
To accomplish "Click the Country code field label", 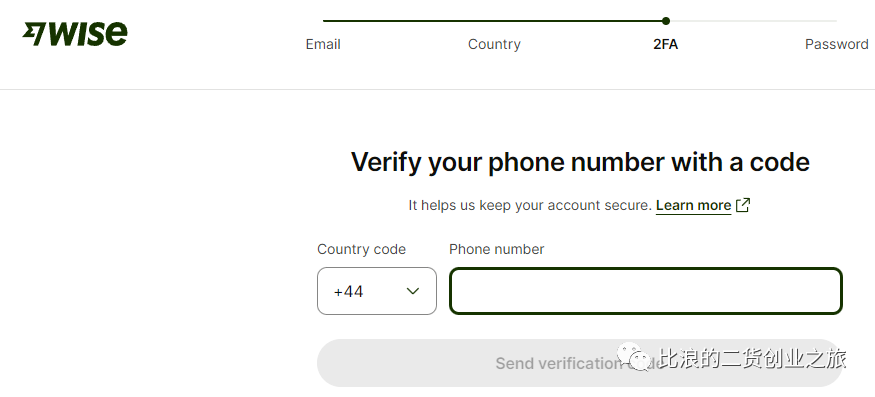I will (x=361, y=249).
